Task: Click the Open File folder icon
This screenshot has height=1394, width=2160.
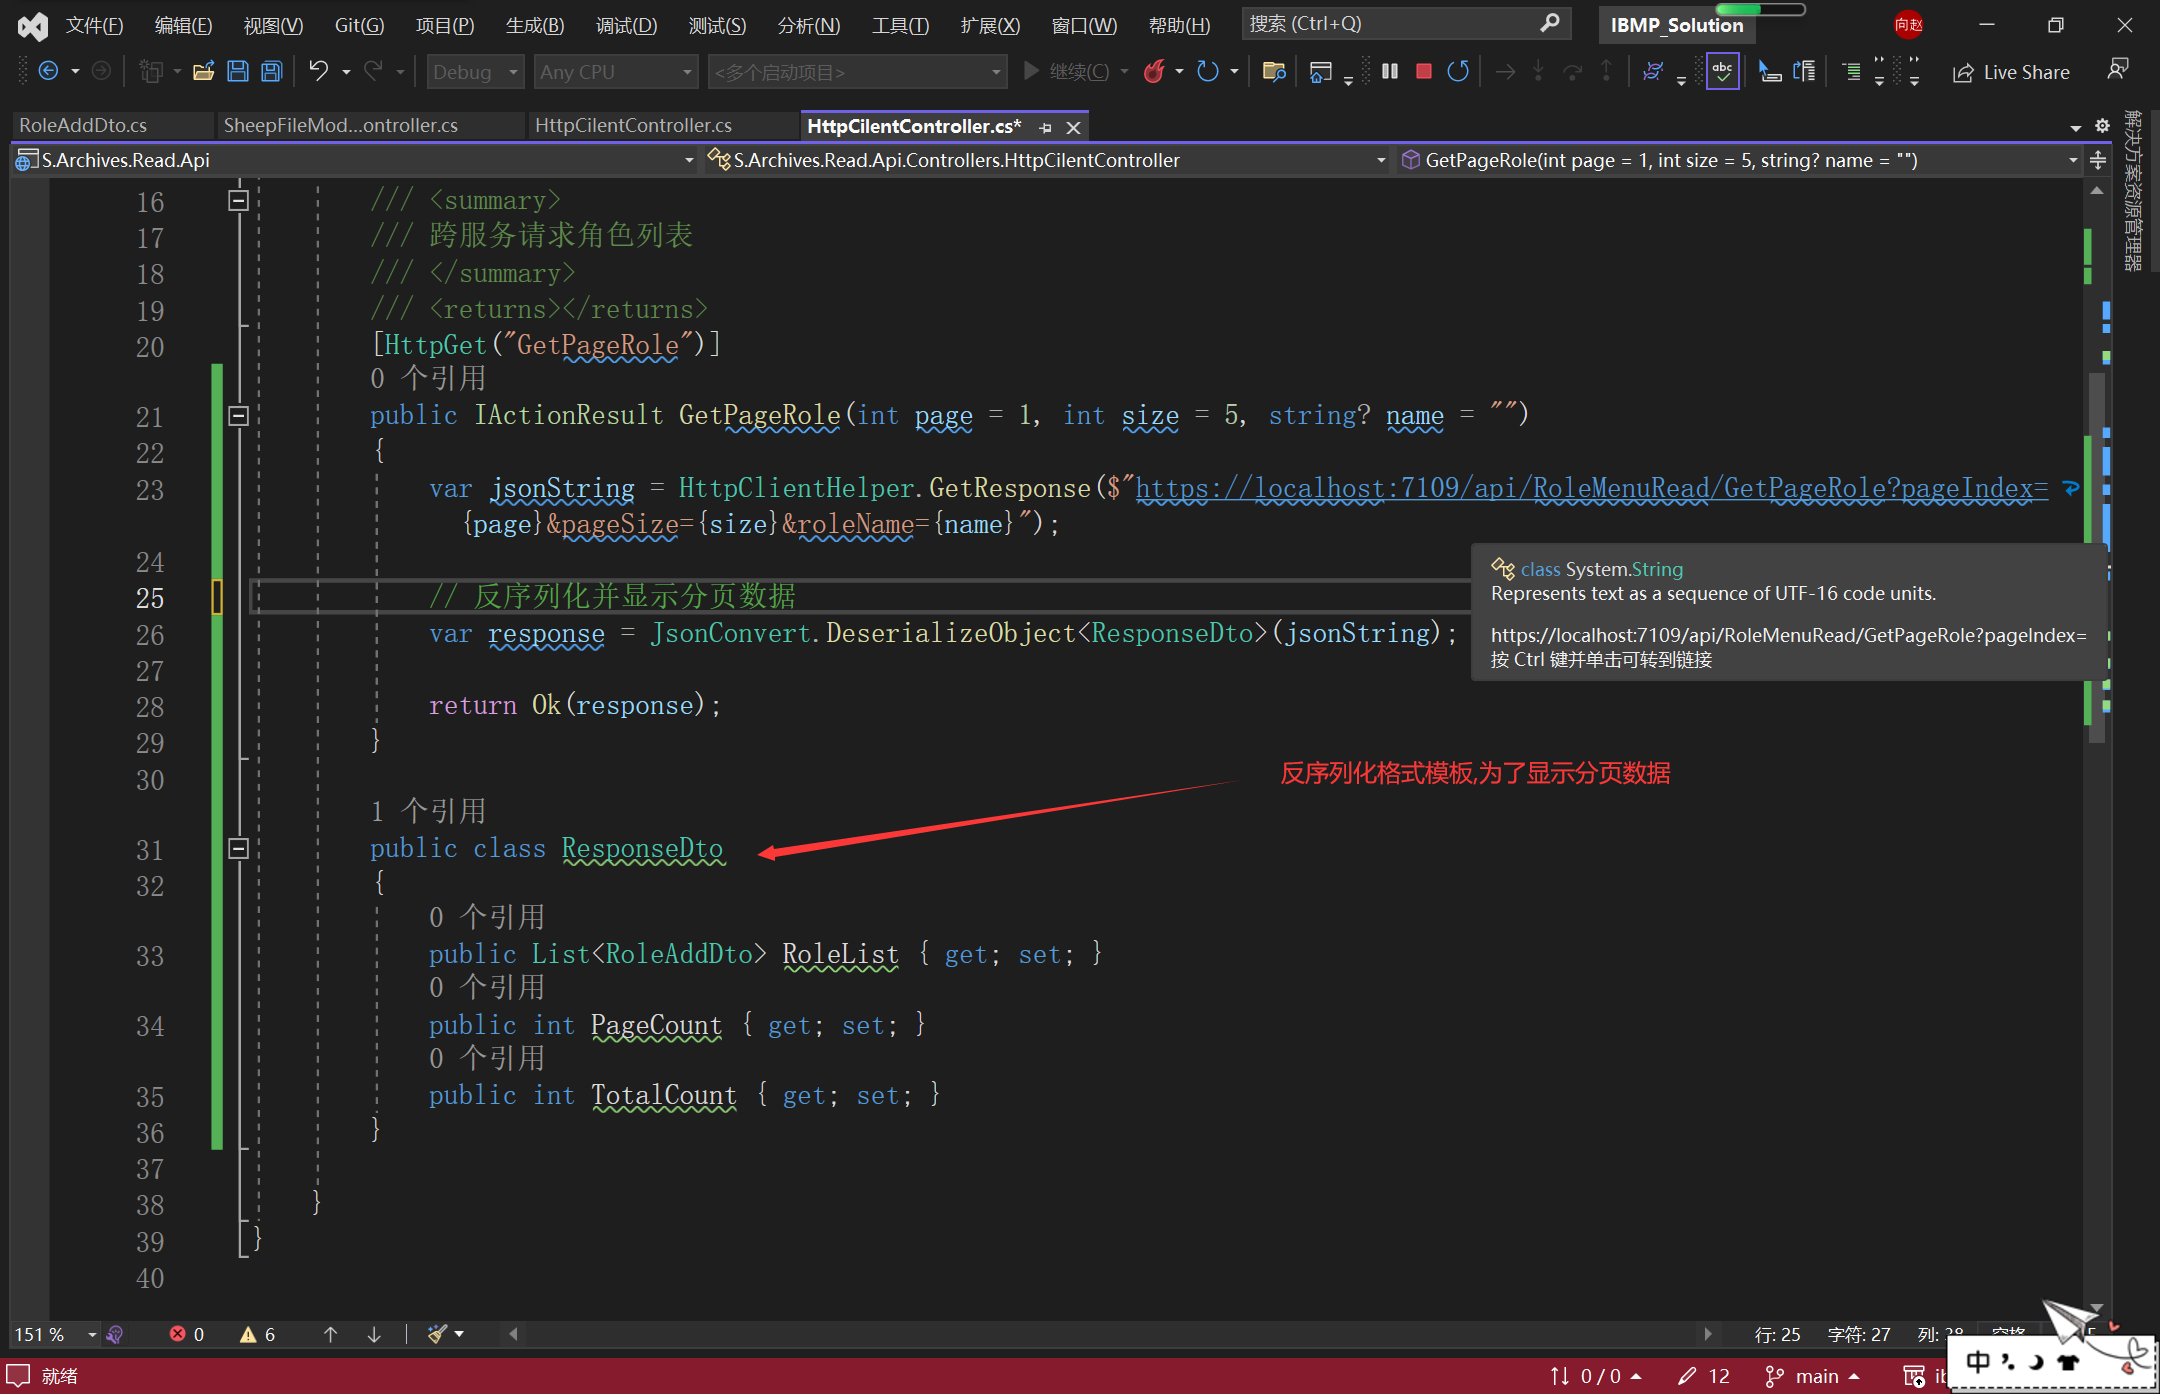Action: pyautogui.click(x=204, y=71)
